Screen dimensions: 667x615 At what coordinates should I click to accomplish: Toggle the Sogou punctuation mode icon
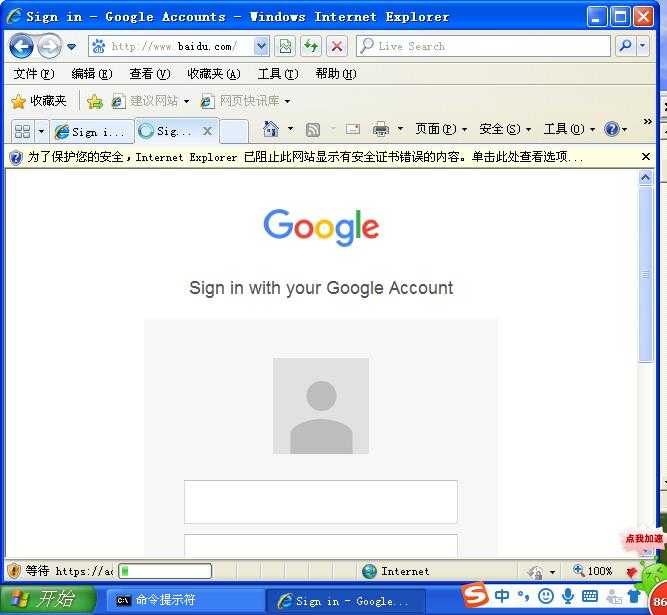coord(524,596)
